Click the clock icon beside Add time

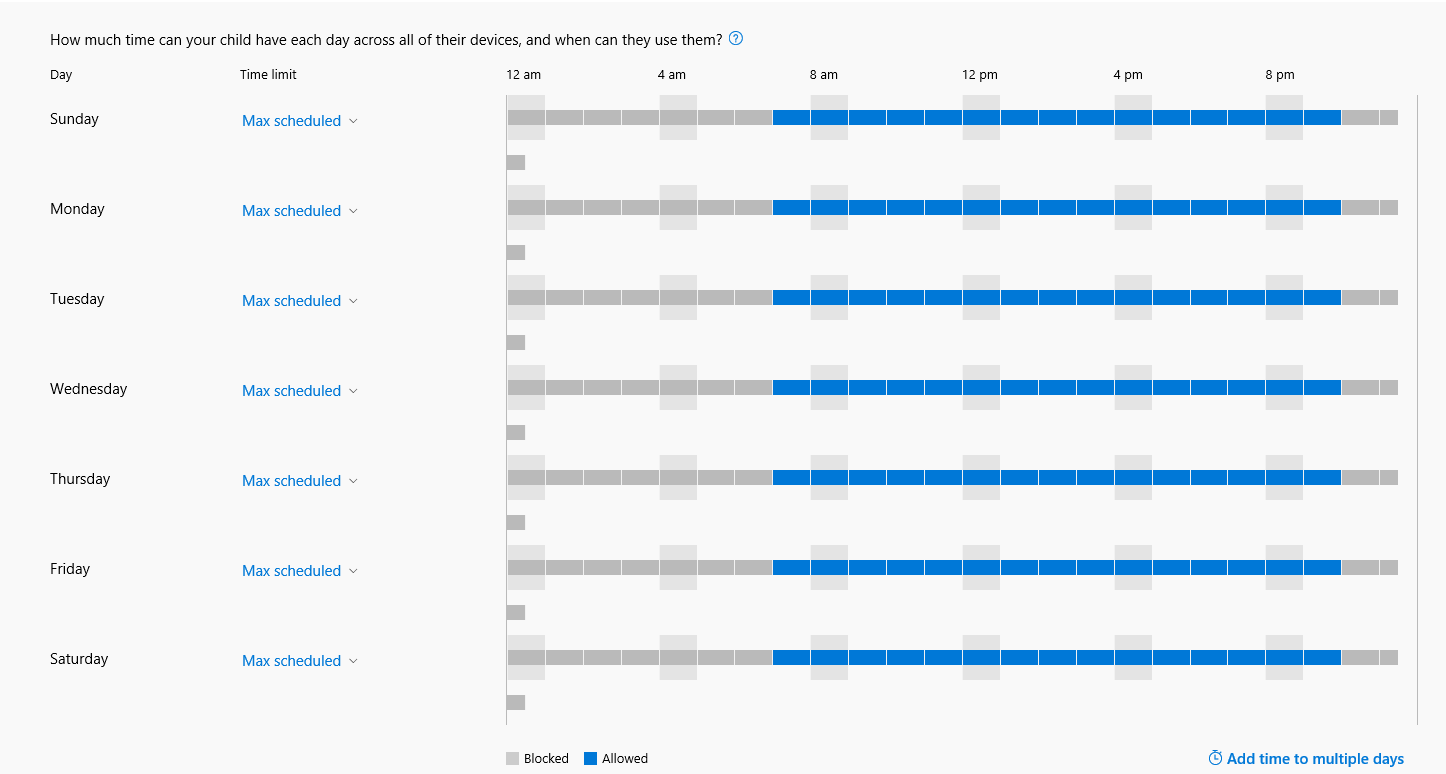point(1214,758)
